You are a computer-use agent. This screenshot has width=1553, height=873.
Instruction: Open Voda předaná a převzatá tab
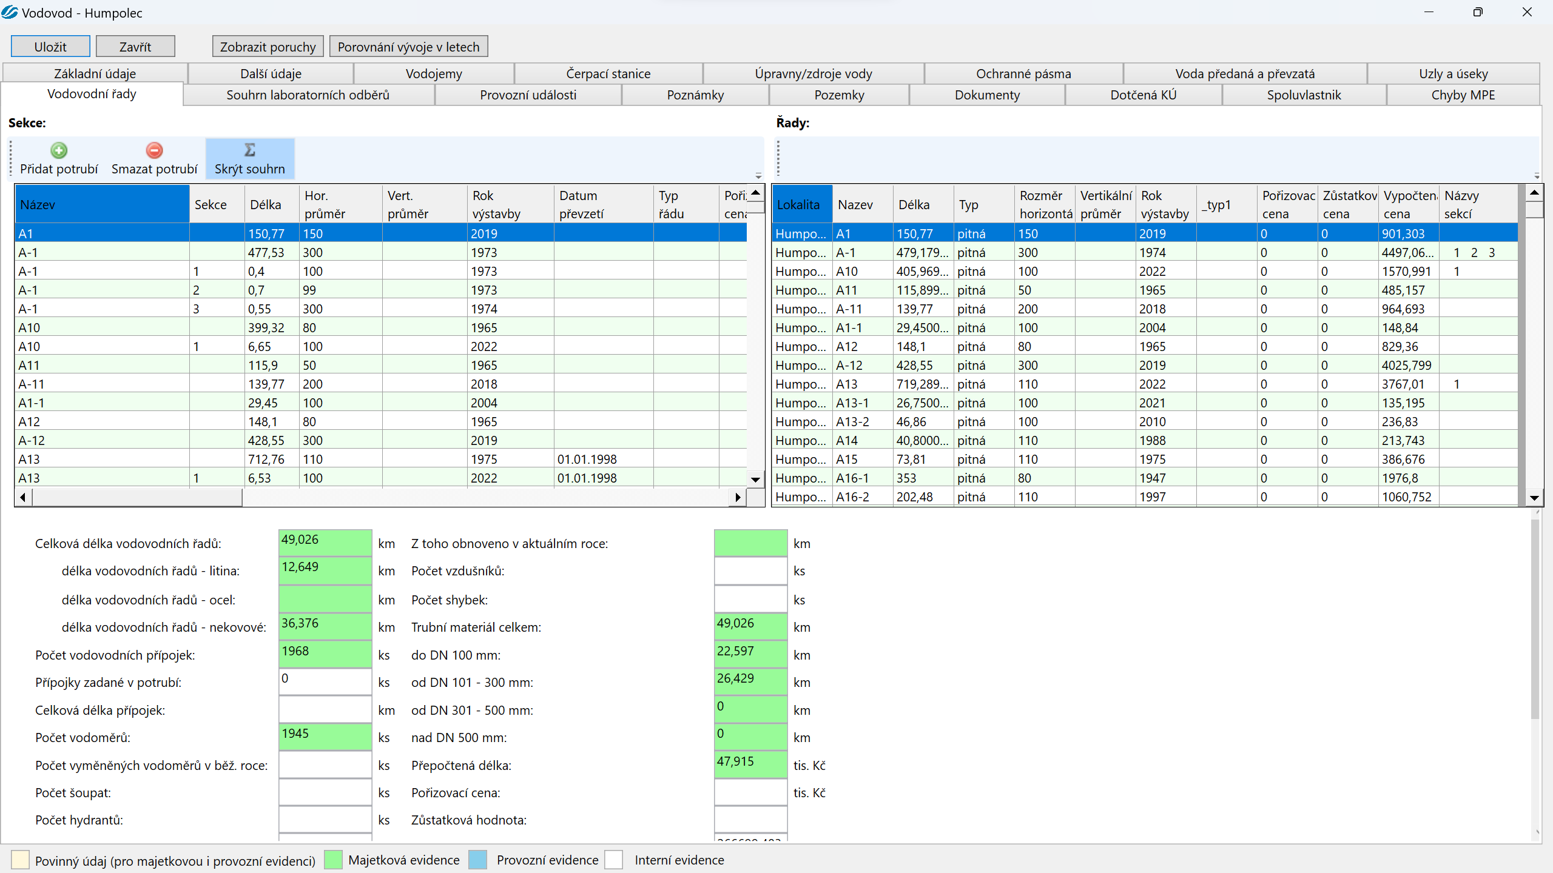click(1245, 73)
